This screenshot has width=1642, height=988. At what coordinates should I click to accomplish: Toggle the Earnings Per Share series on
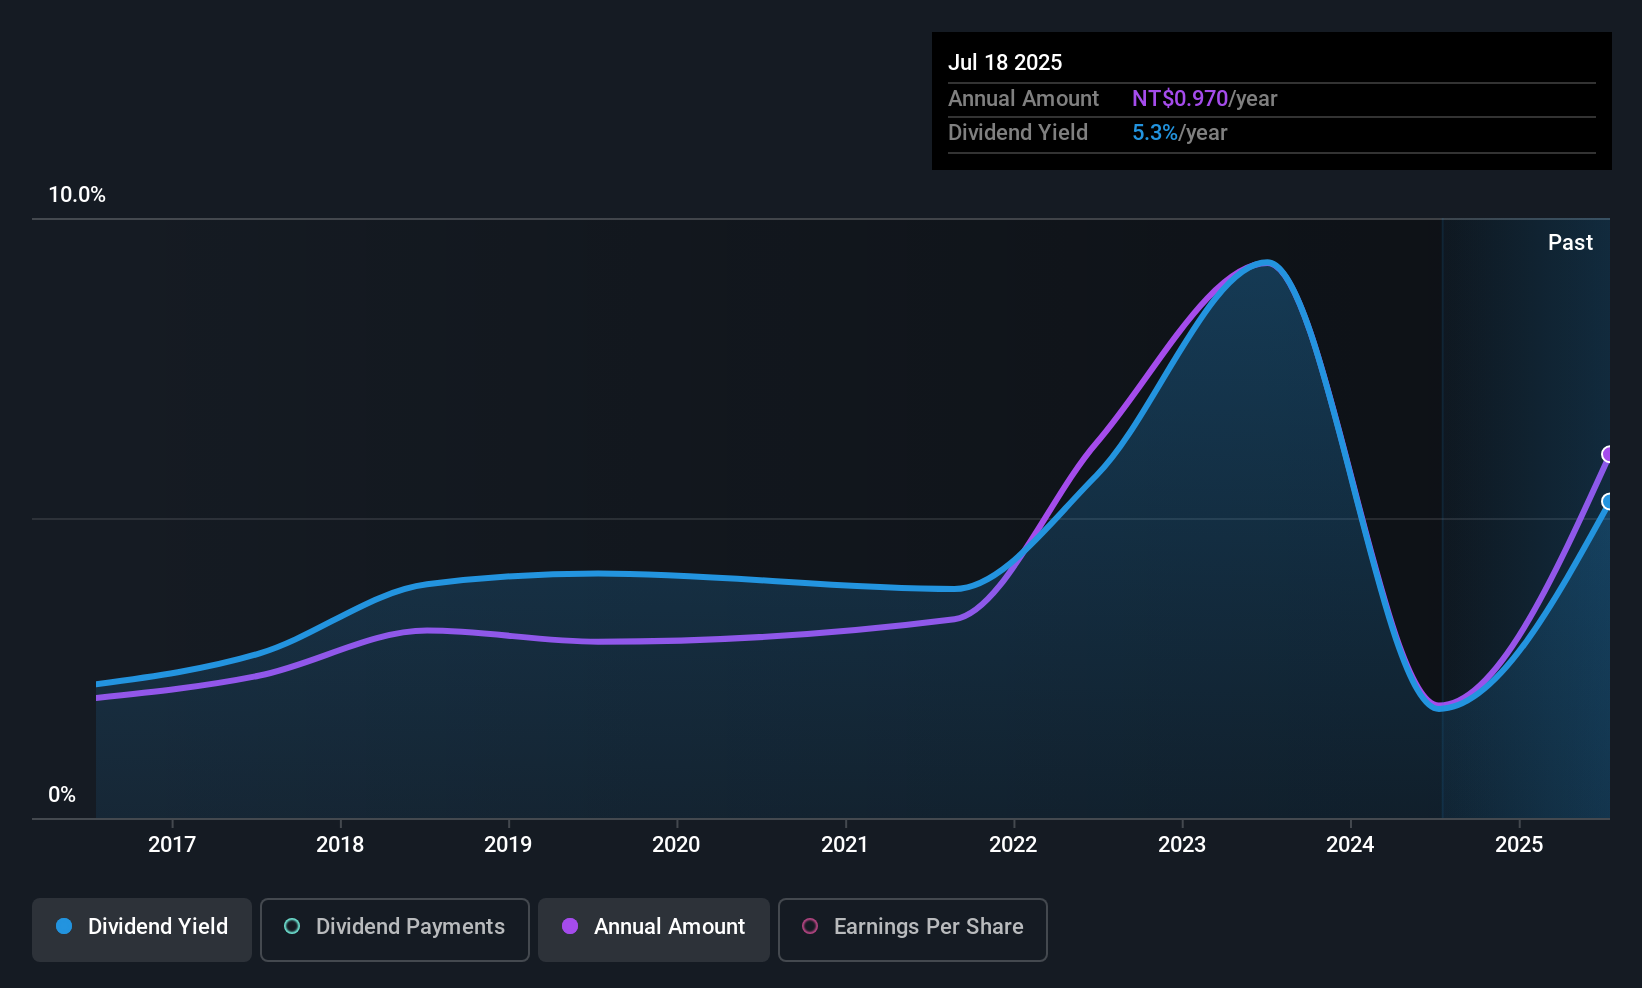(912, 928)
